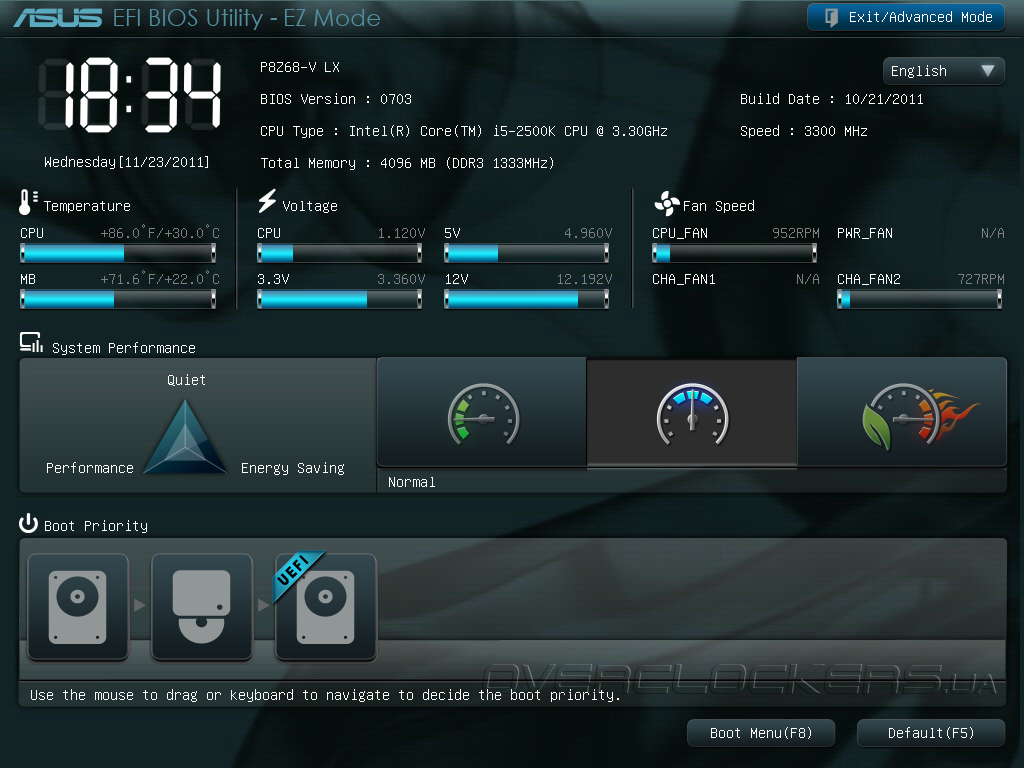
Task: Click the +86.0°F/+30.0°C CPU reading
Action: [160, 233]
